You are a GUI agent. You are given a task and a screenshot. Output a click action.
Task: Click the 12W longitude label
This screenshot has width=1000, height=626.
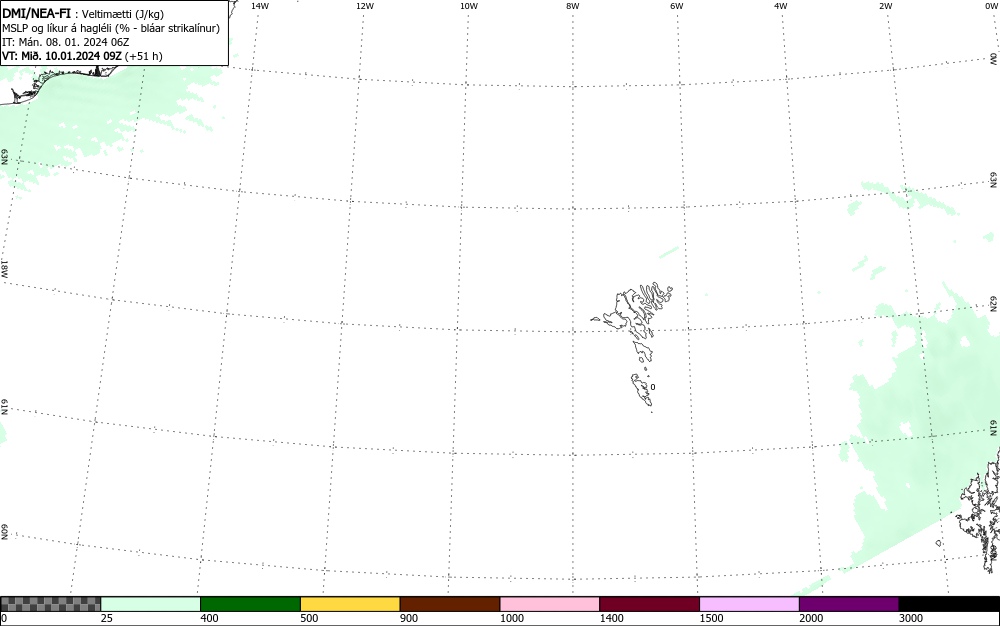click(x=365, y=6)
